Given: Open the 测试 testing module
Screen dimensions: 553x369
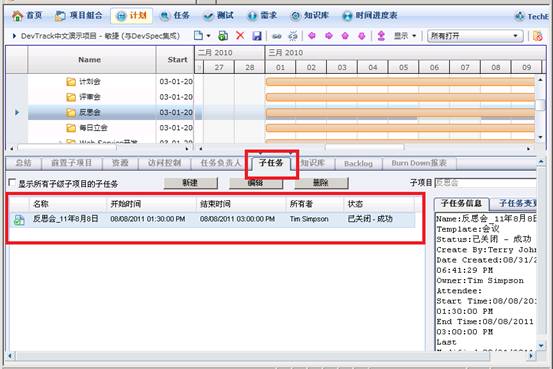Looking at the screenshot, I should 219,16.
